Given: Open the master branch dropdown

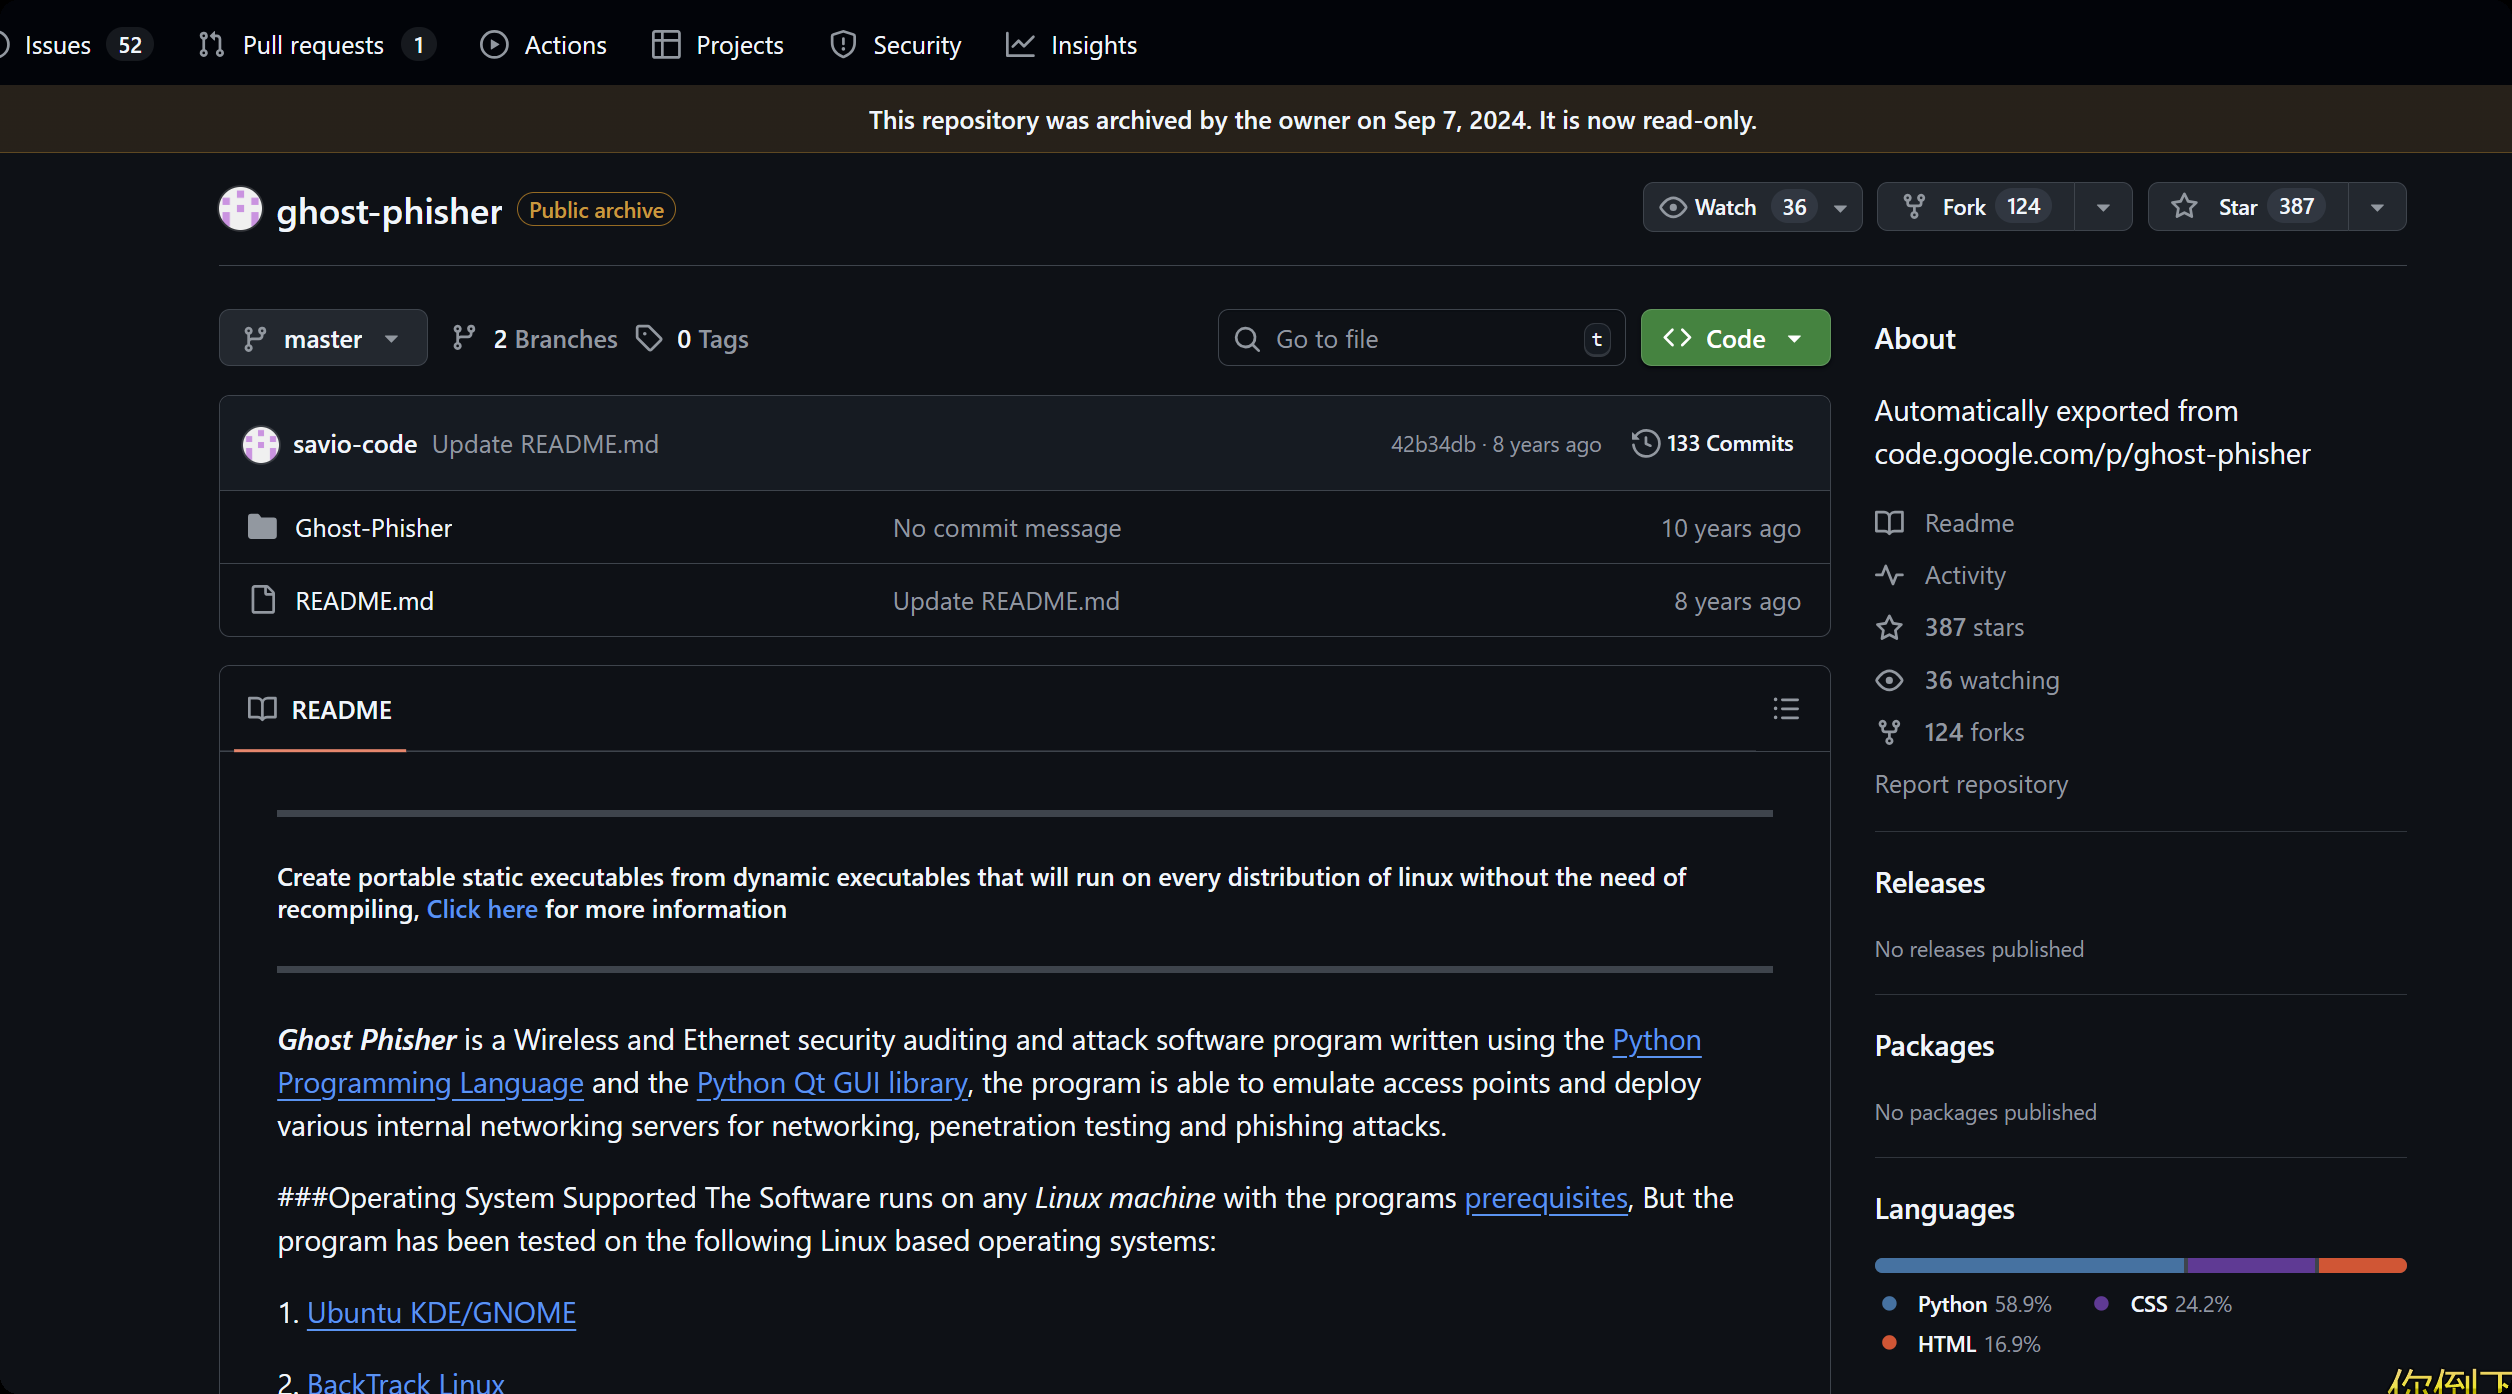Looking at the screenshot, I should click(322, 339).
